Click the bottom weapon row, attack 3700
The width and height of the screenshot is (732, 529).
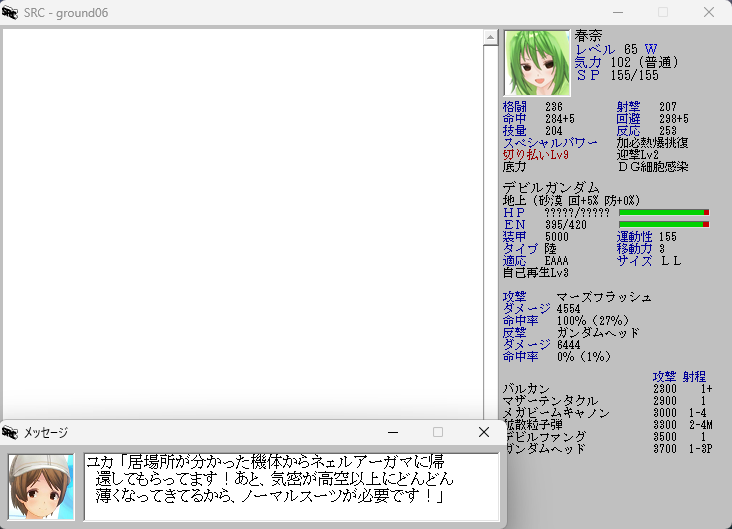pos(608,449)
